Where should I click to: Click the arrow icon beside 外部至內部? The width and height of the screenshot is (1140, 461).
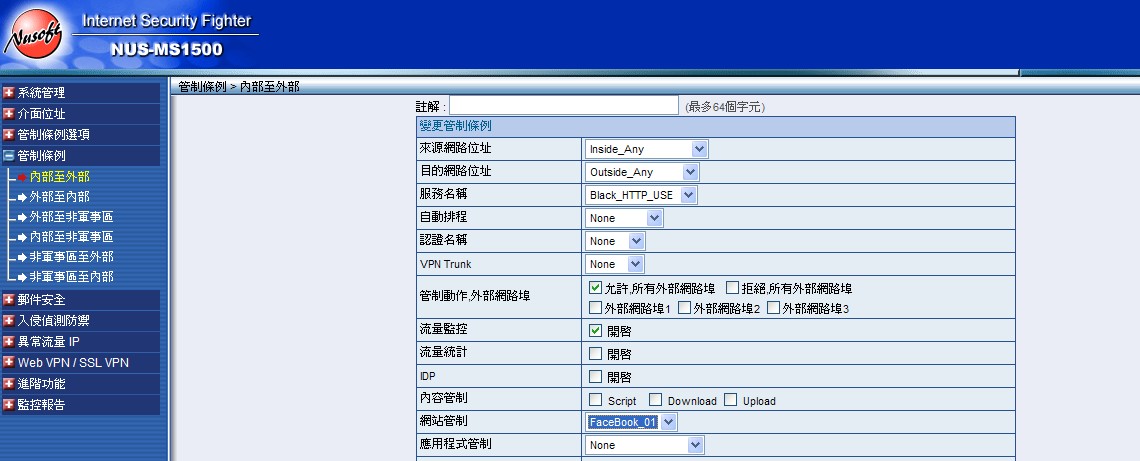pos(22,196)
